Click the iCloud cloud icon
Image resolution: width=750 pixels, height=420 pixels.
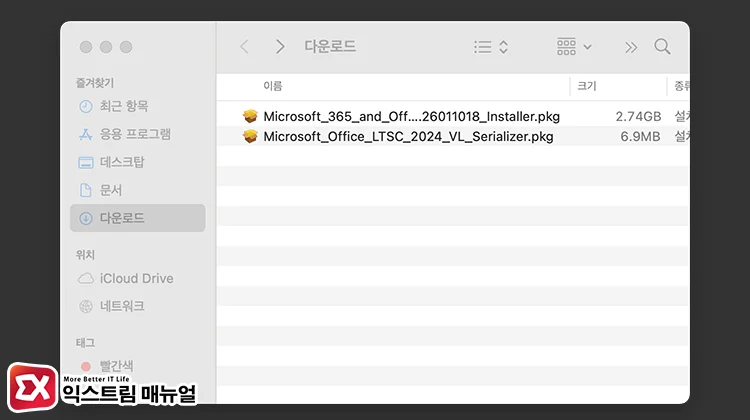tap(86, 278)
